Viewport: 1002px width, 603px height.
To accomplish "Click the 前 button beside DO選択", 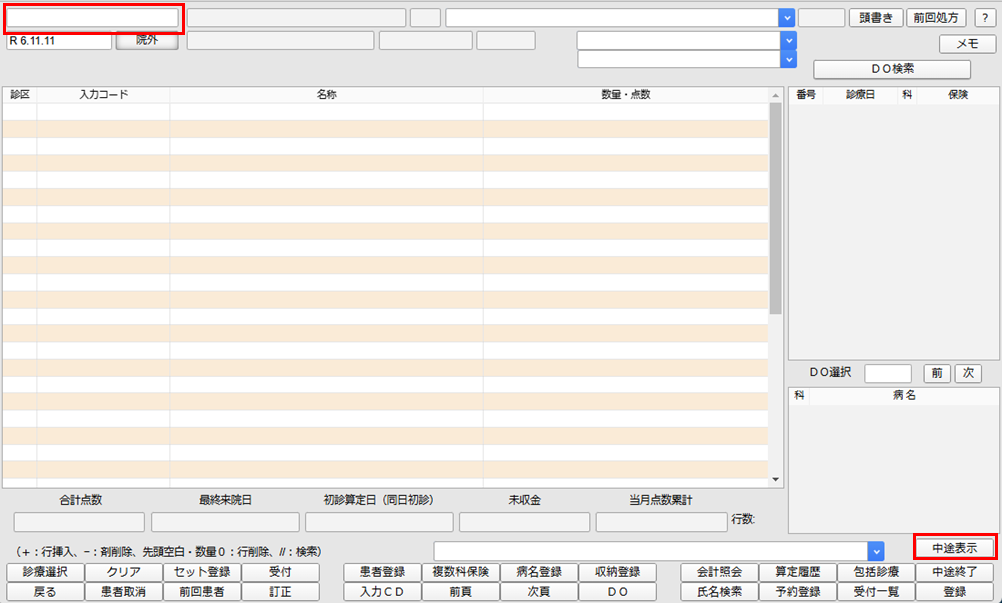I will click(x=938, y=373).
